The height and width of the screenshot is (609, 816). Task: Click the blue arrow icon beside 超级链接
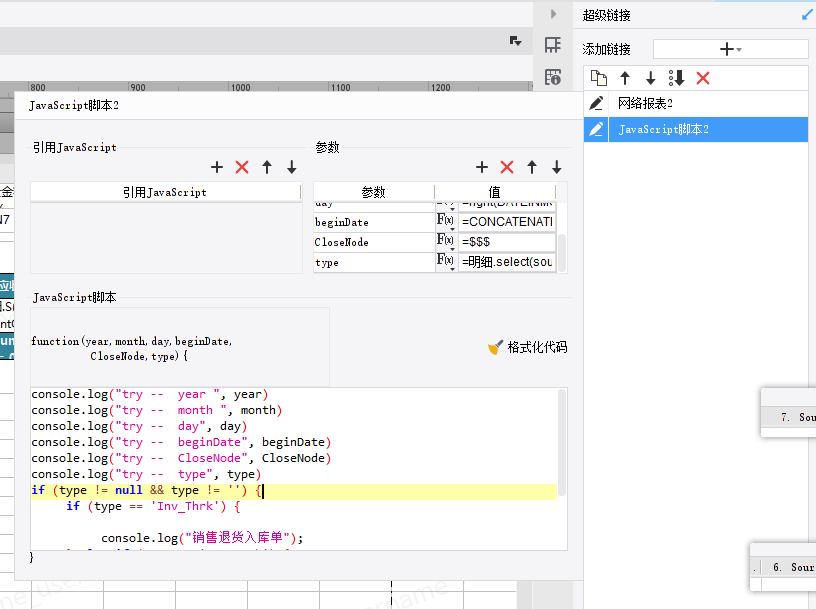pos(808,15)
